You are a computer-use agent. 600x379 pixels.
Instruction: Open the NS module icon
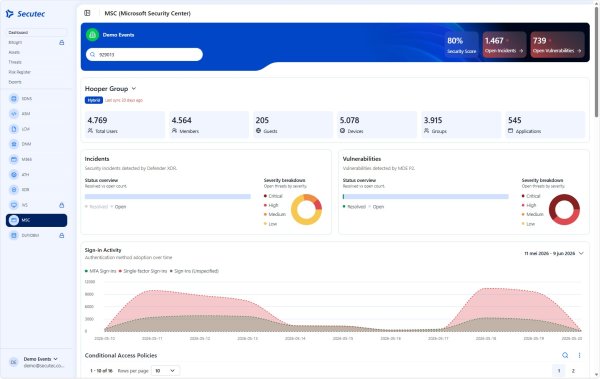tap(14, 205)
